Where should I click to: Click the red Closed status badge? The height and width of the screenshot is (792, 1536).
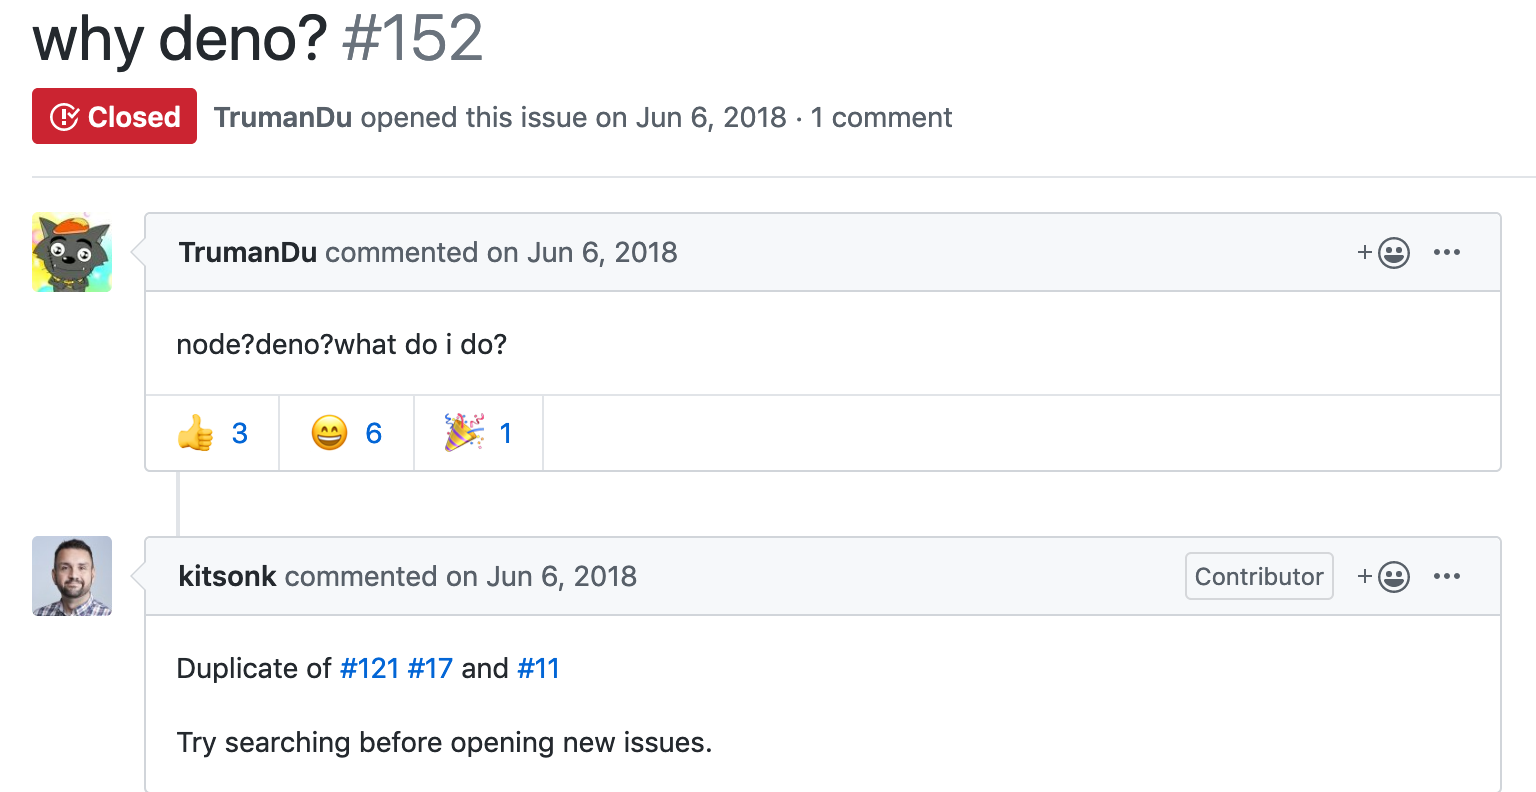114,116
